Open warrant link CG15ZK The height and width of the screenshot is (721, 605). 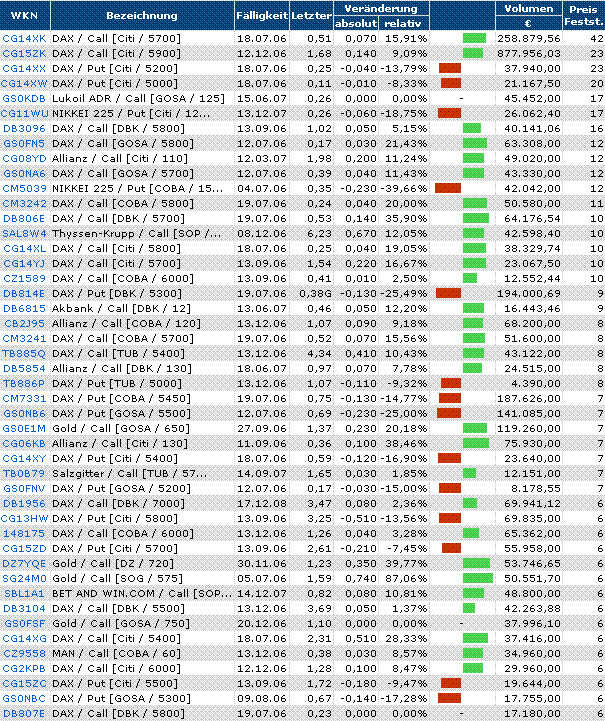pos(24,53)
